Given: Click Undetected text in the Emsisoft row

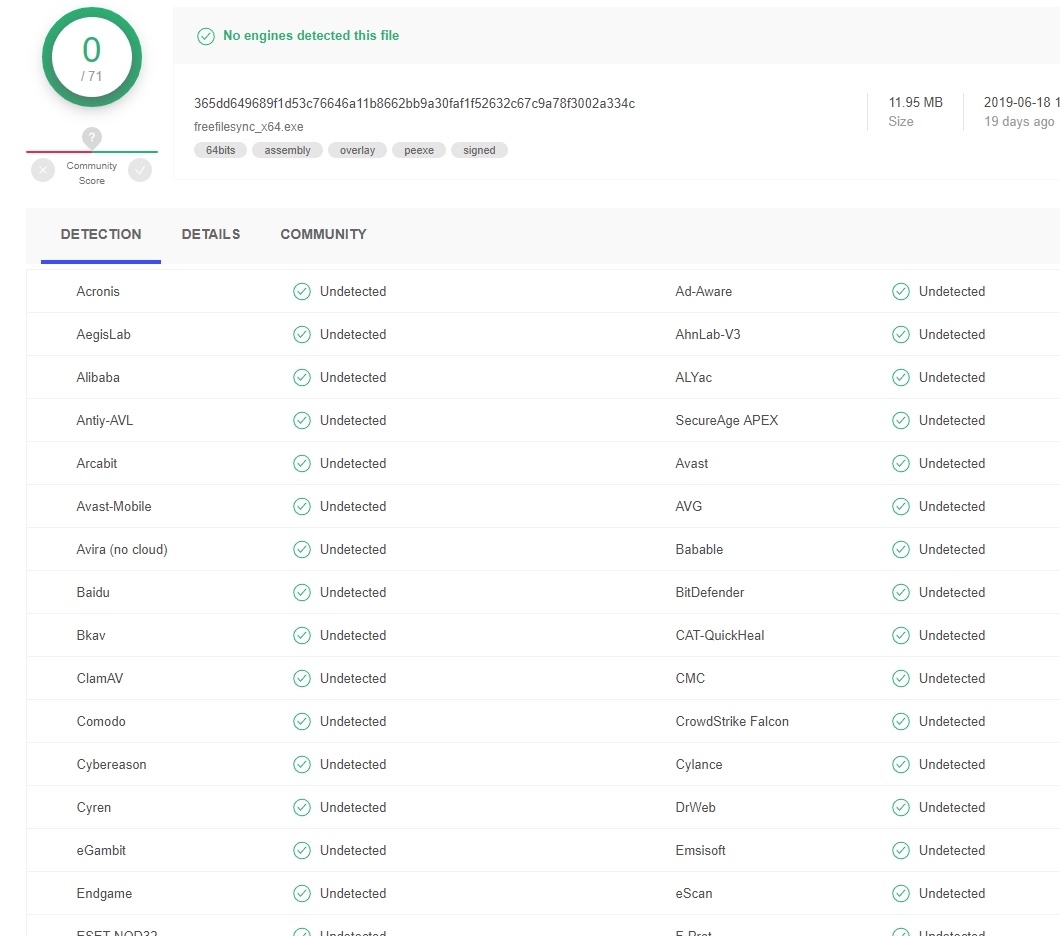Looking at the screenshot, I should tap(952, 851).
